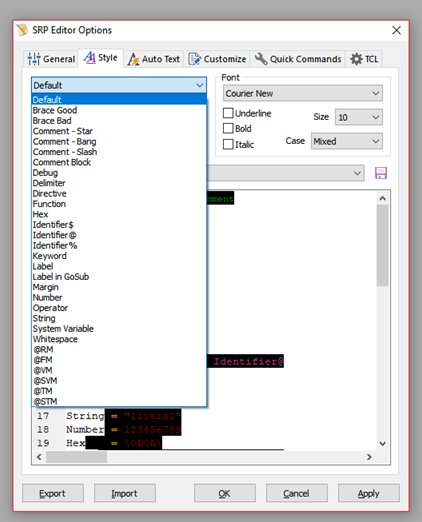
Task: Choose Whitespace style
Action: pos(119,339)
